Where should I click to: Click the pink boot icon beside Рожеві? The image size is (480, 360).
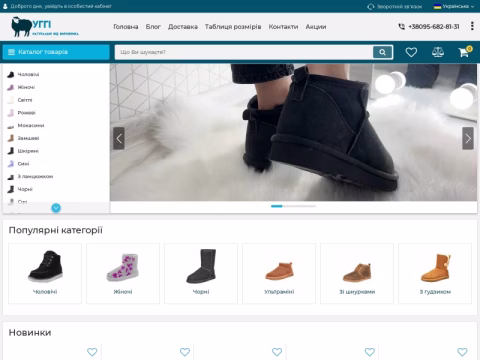coord(11,113)
